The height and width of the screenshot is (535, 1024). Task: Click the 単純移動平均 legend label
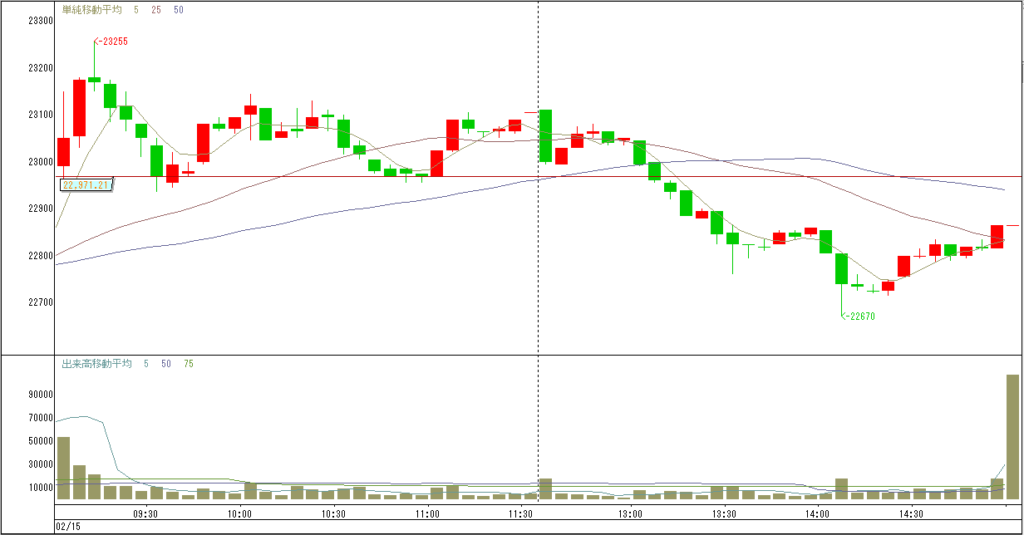(x=91, y=10)
